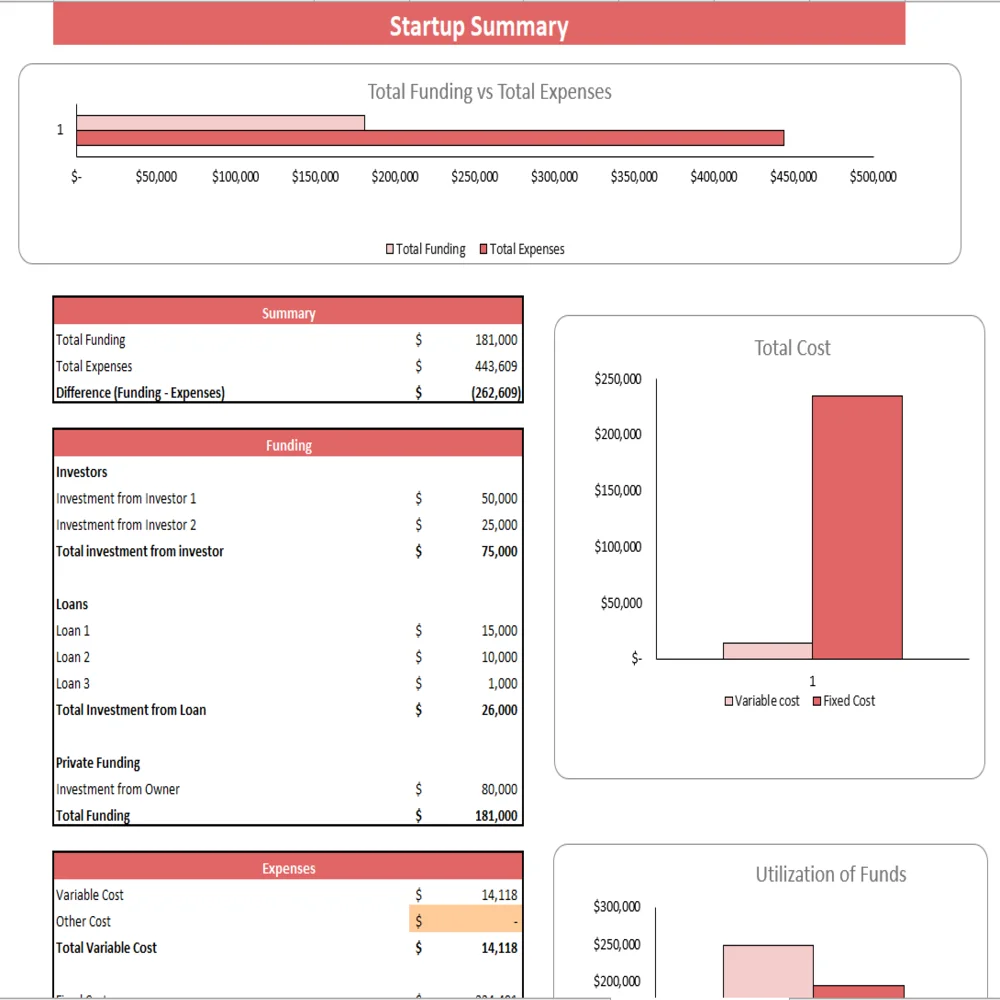Viewport: 1000px width, 1000px height.
Task: Click the Startup Summary title banner
Action: 479,26
